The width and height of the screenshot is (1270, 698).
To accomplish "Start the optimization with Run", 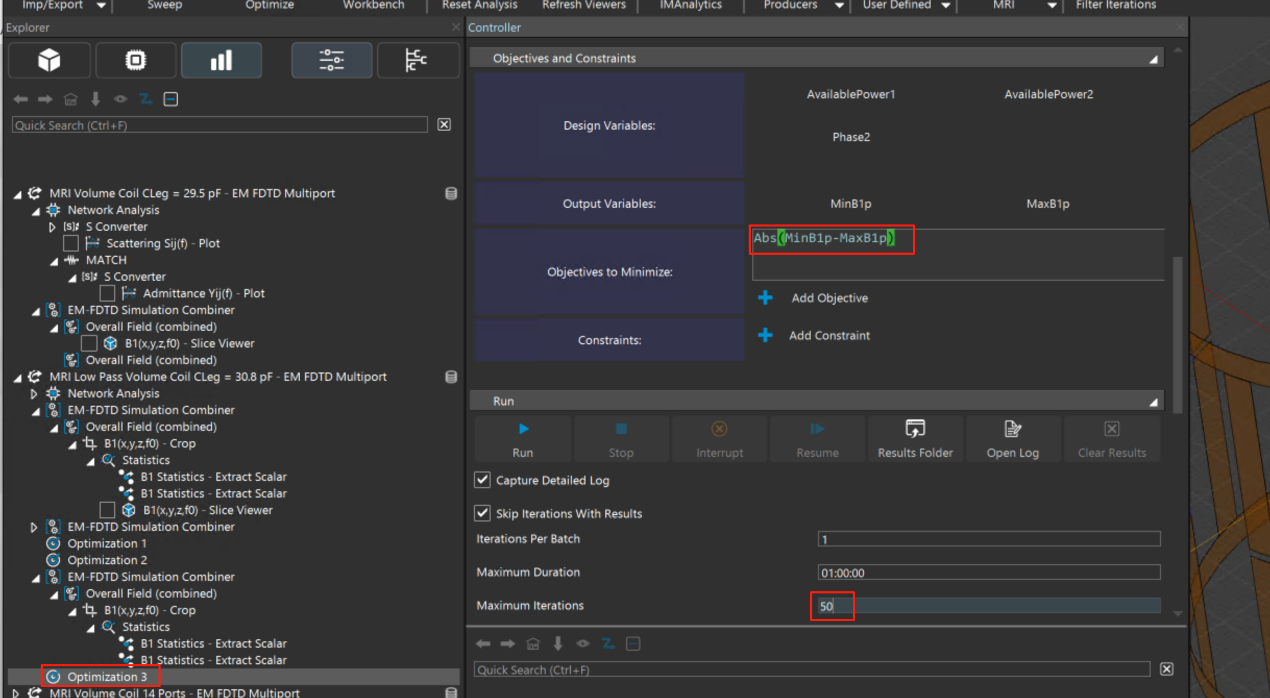I will pos(523,439).
